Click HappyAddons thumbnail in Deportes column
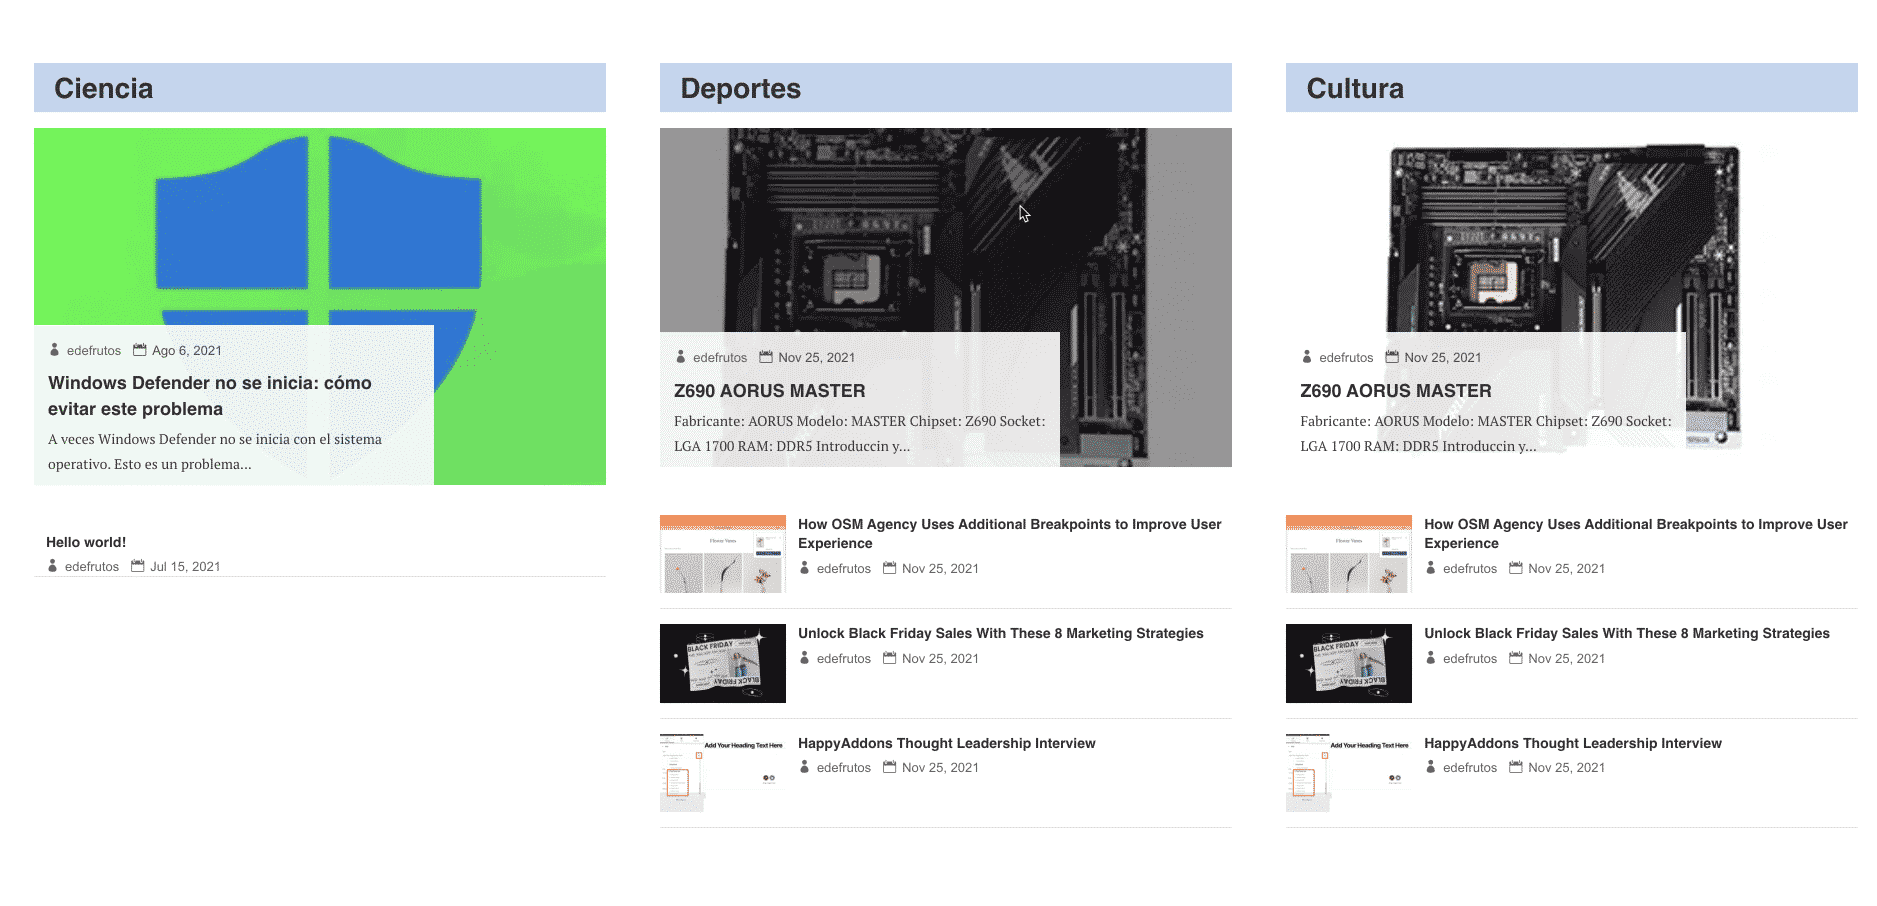This screenshot has width=1877, height=906. [x=722, y=772]
